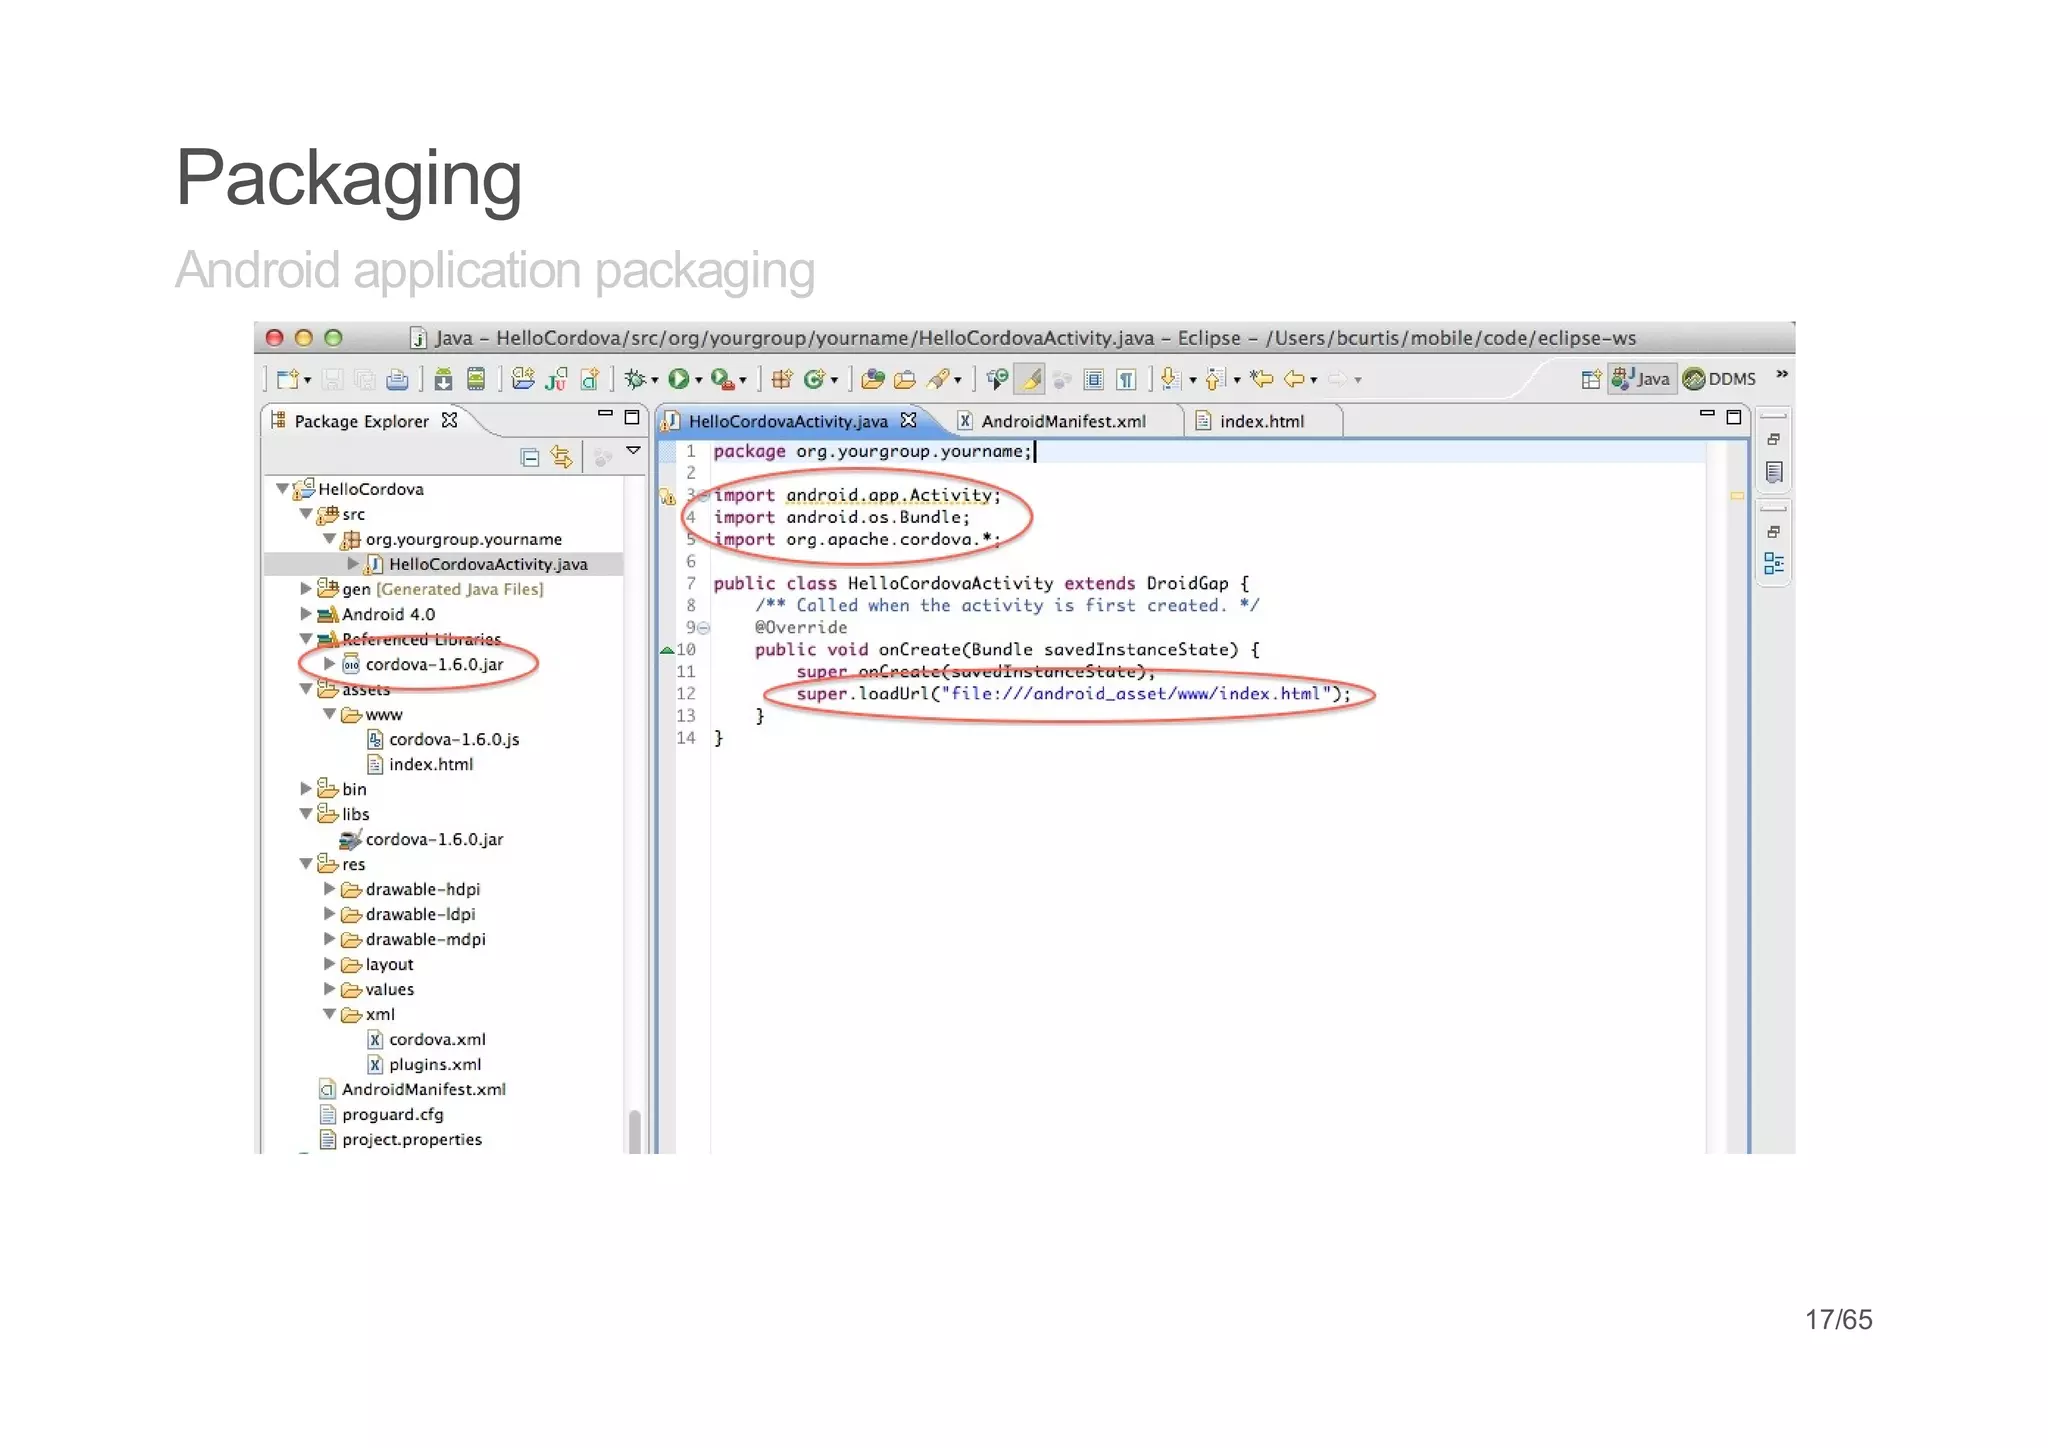Click the Open Perspective icon

(1590, 379)
